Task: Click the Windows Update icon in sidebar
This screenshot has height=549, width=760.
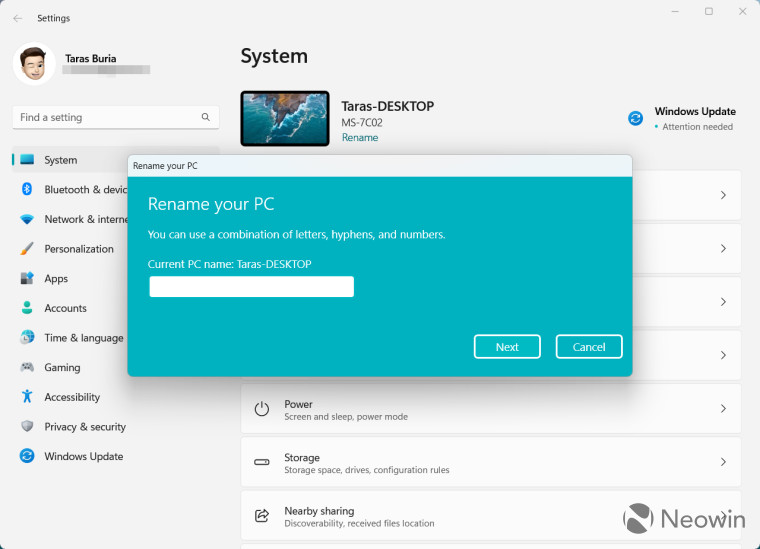Action: click(27, 456)
